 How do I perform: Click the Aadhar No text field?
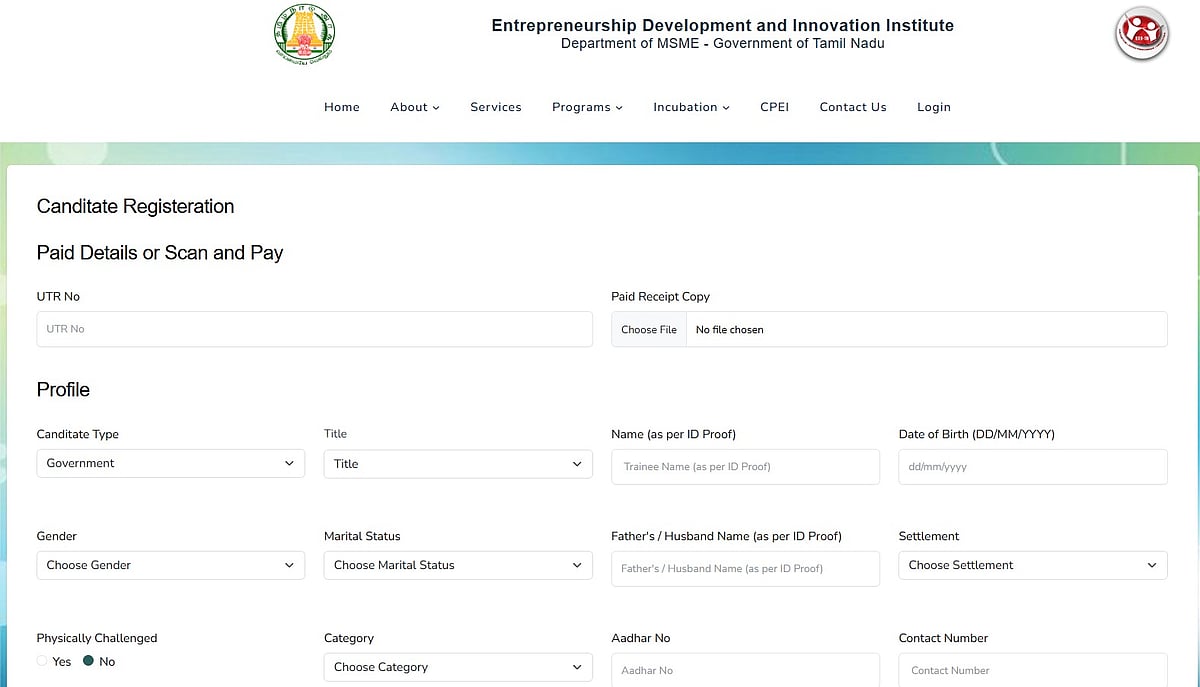(x=745, y=670)
